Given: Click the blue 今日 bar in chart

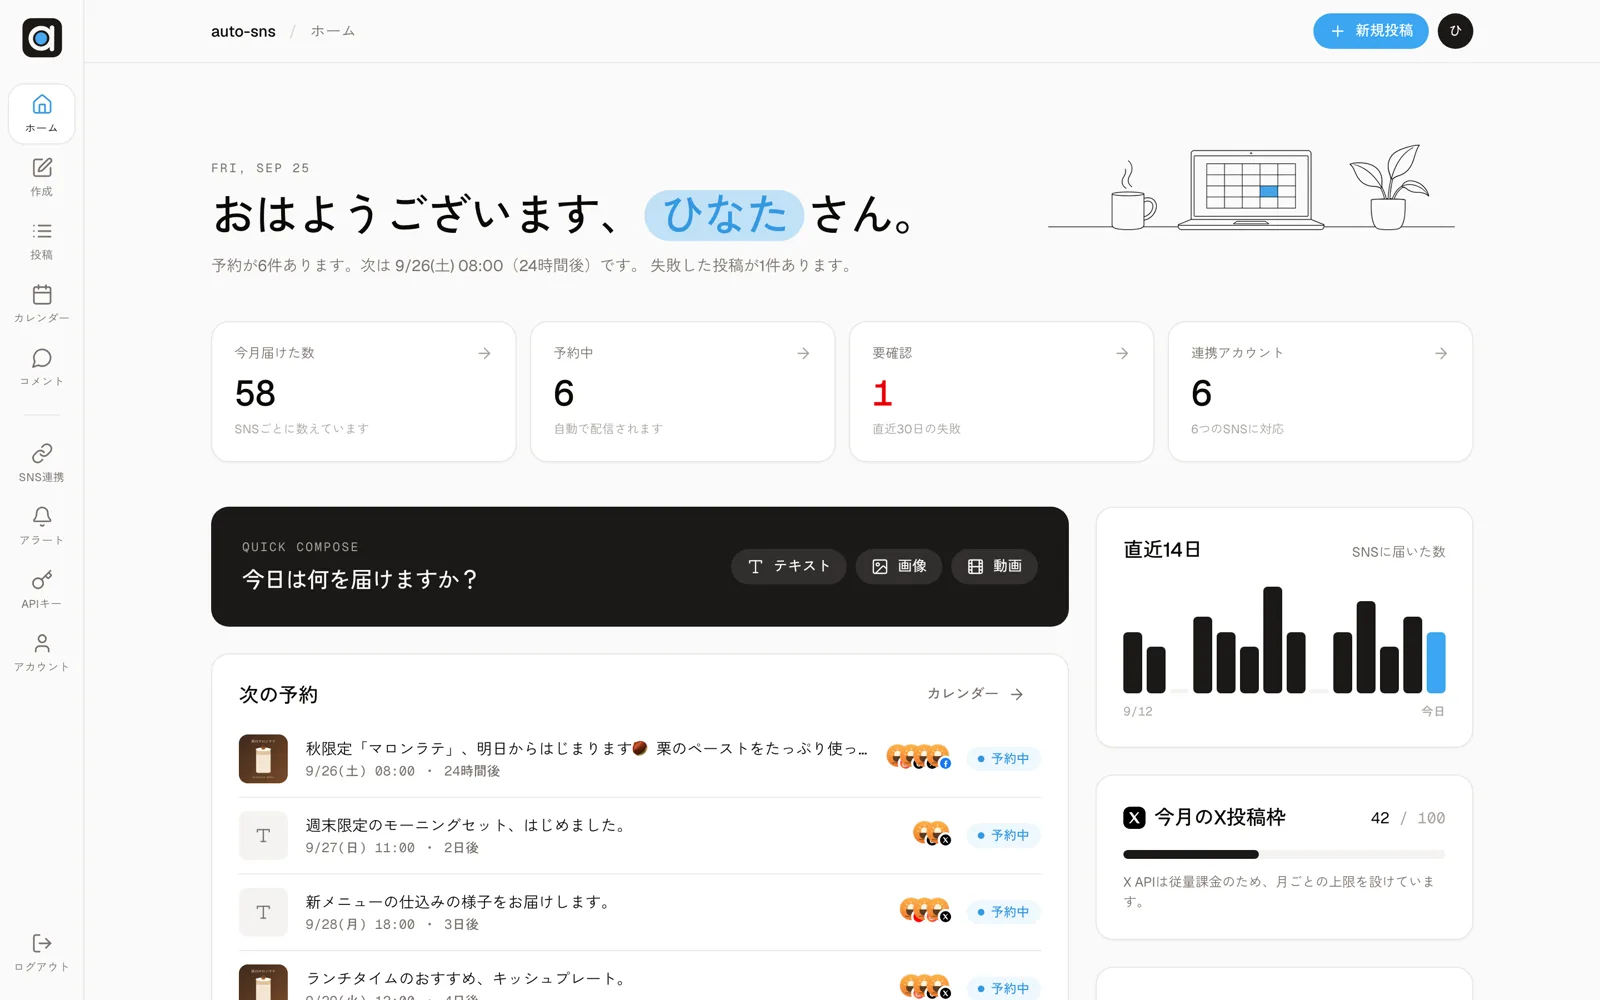Looking at the screenshot, I should (x=1436, y=662).
